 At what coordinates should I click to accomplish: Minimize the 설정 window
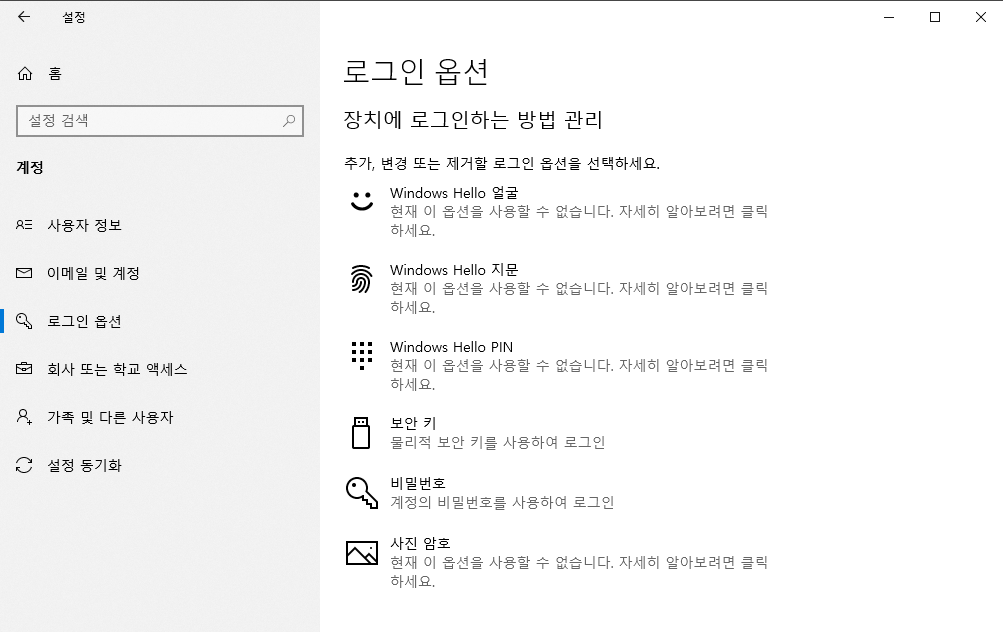coord(888,17)
